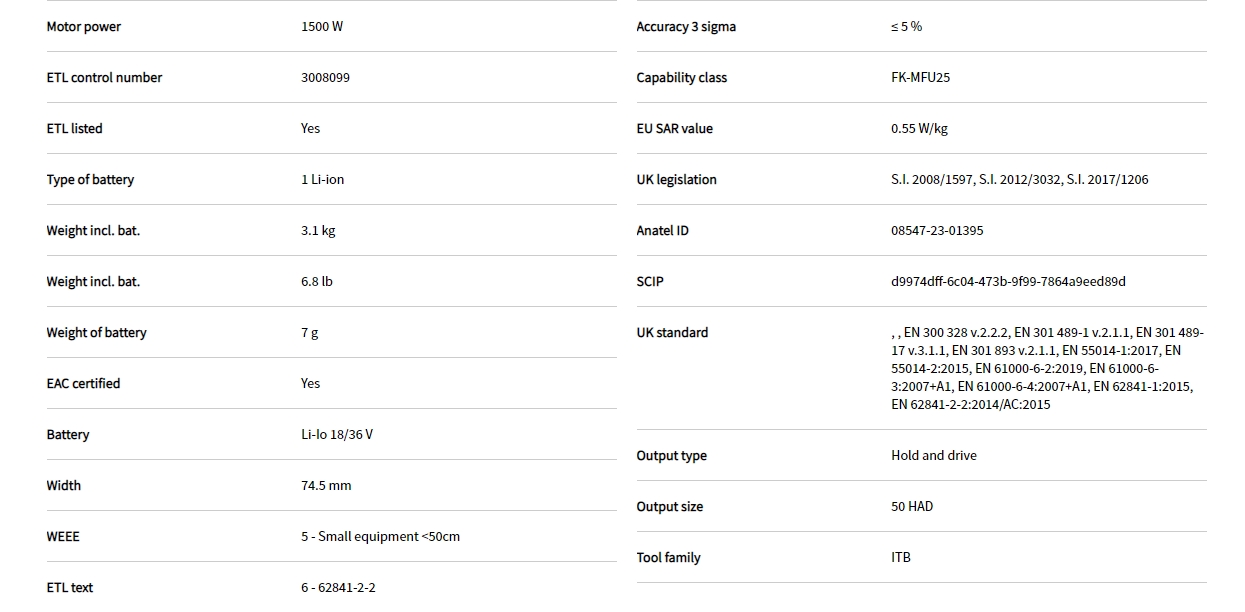This screenshot has width=1245, height=612.
Task: Click the WEEE small equipment category value
Action: (380, 537)
